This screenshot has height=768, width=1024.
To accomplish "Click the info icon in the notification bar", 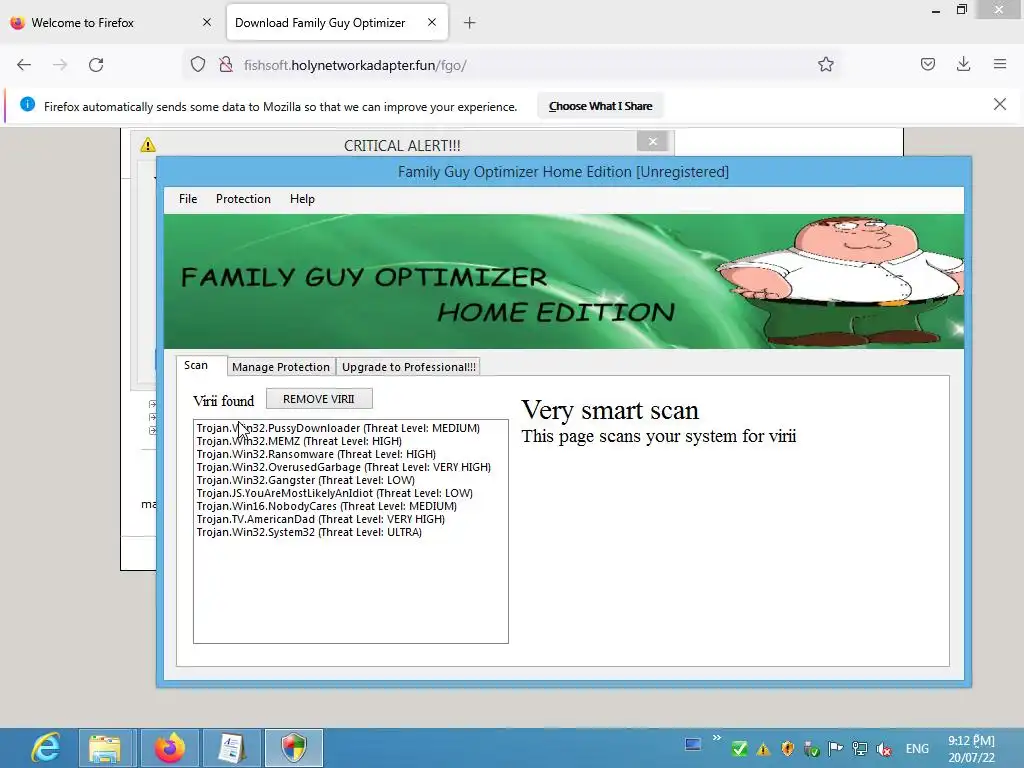I will click(x=27, y=104).
